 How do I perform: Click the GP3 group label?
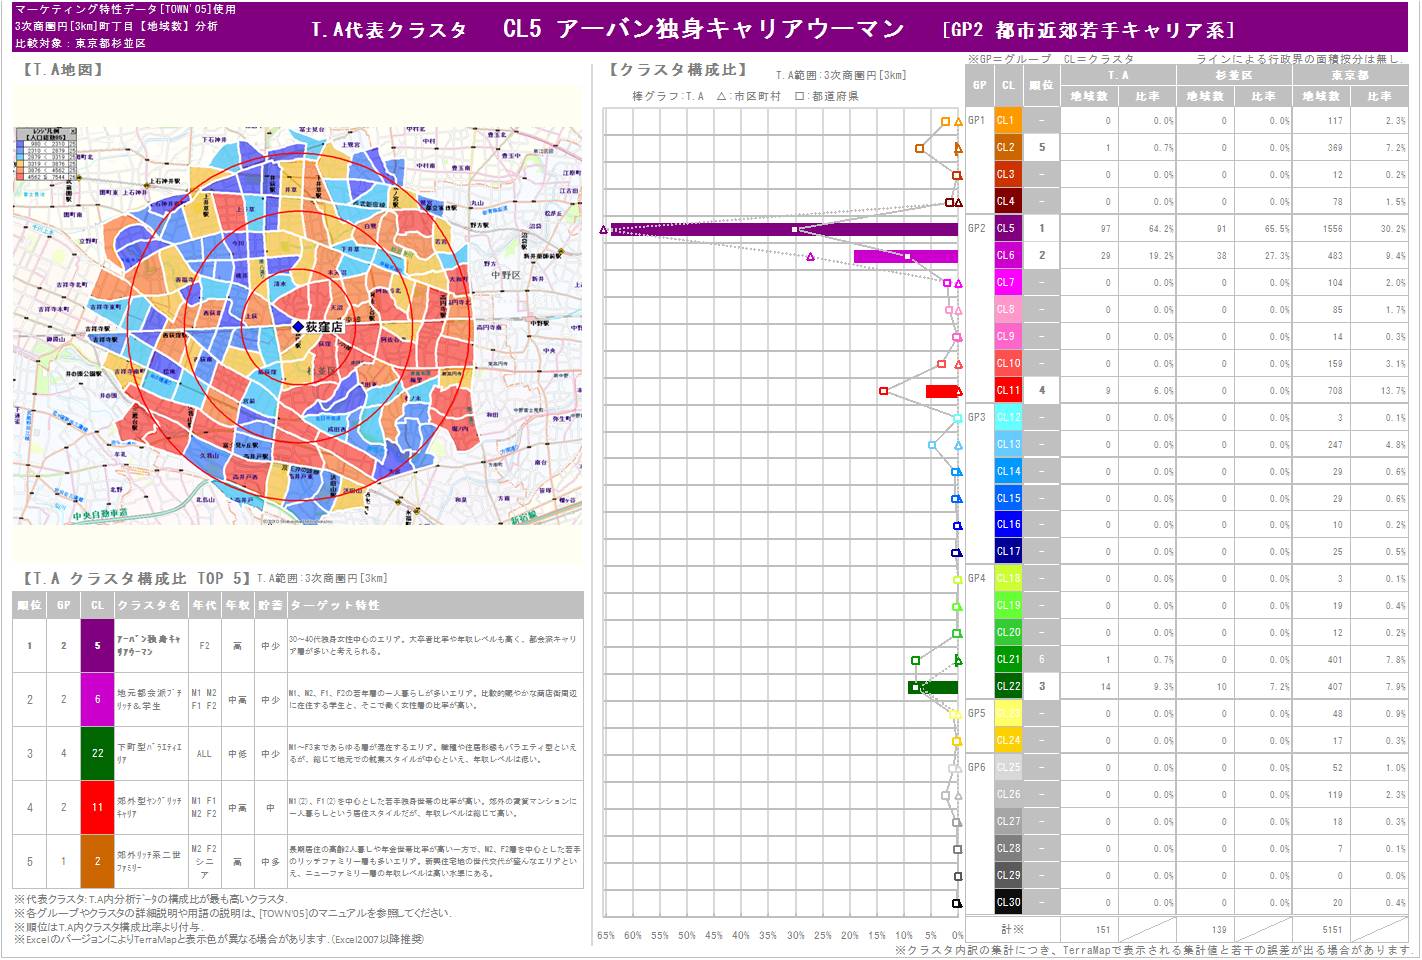click(x=977, y=418)
